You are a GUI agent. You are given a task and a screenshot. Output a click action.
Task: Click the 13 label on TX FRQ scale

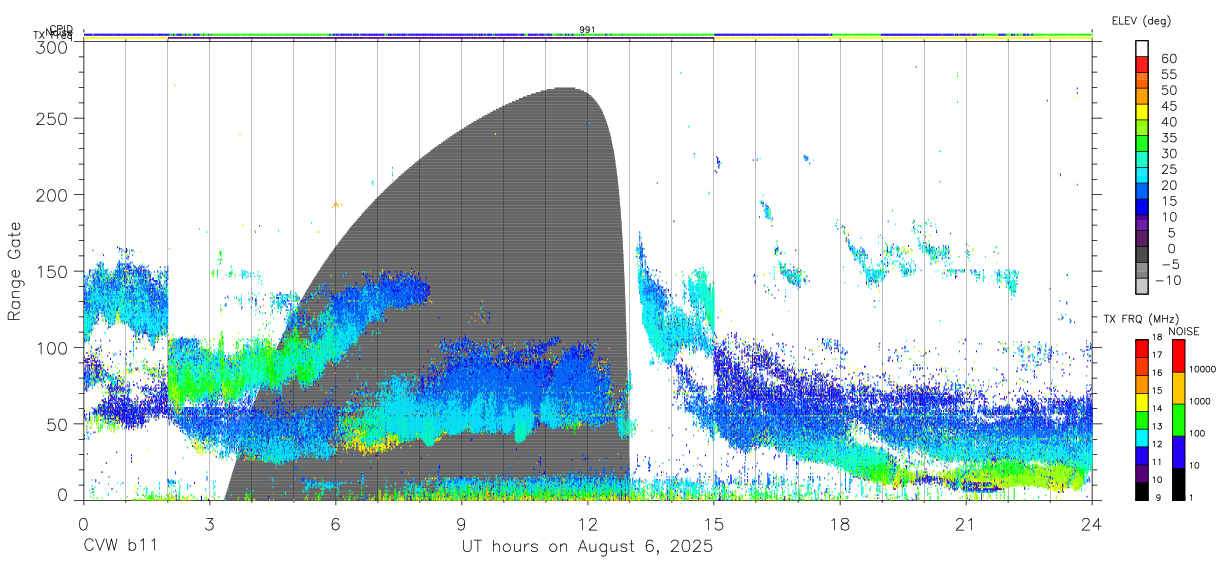click(x=1157, y=426)
